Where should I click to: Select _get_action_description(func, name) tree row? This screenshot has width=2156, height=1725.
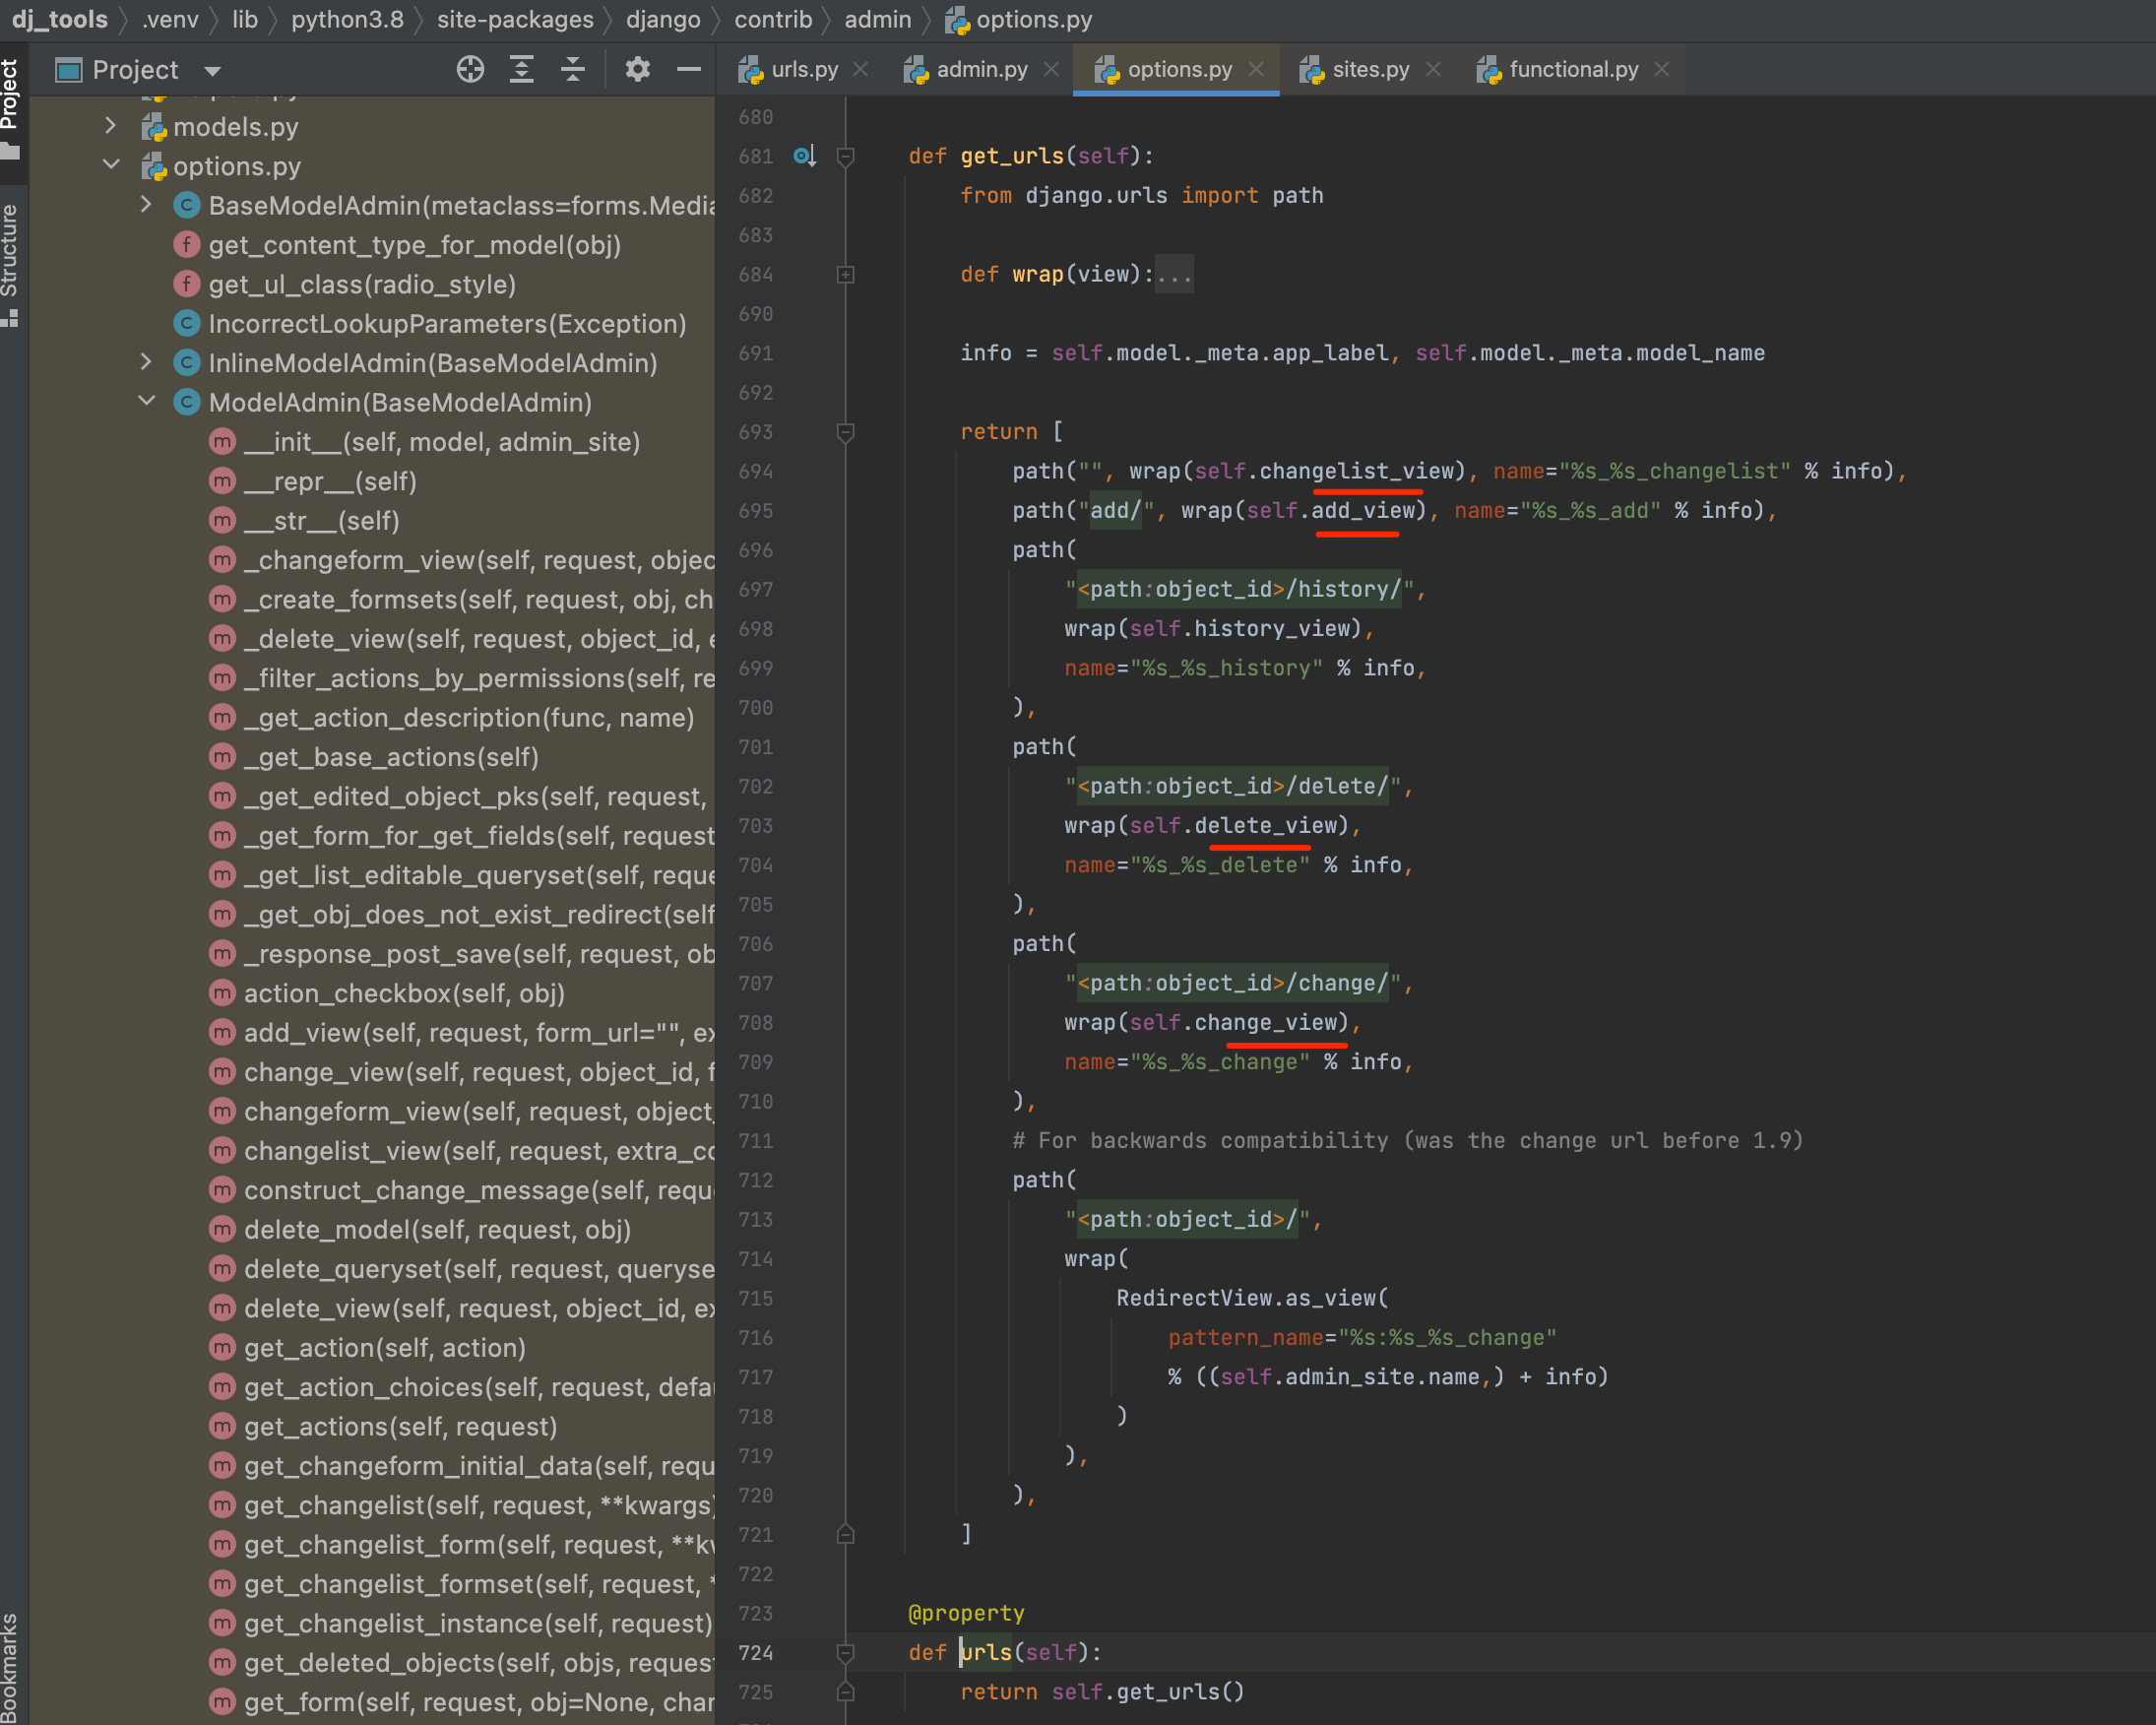pos(469,717)
